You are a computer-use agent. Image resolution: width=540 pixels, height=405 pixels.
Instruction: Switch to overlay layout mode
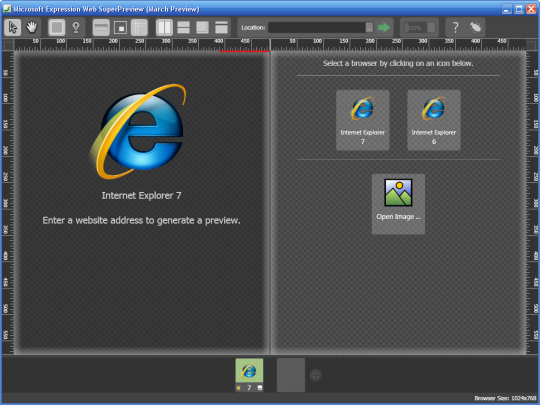(202, 27)
